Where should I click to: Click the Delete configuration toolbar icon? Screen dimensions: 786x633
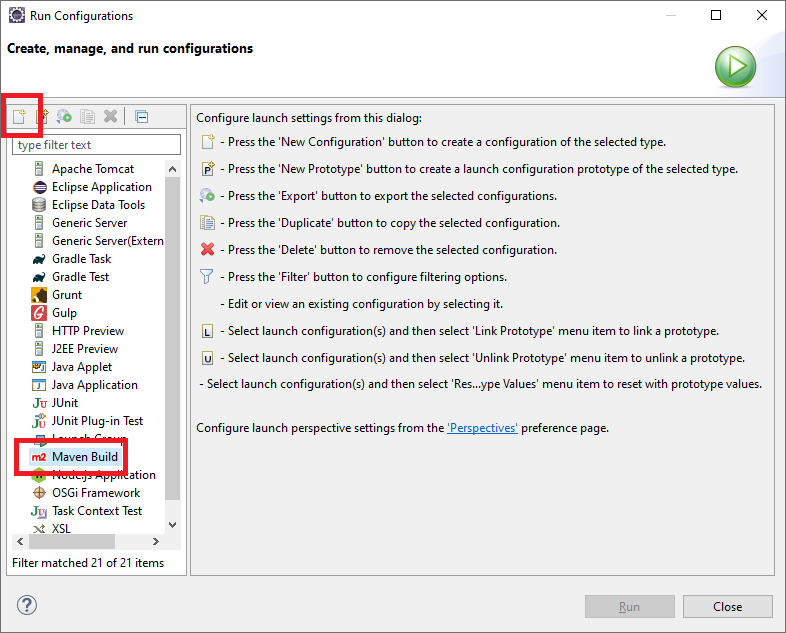110,116
